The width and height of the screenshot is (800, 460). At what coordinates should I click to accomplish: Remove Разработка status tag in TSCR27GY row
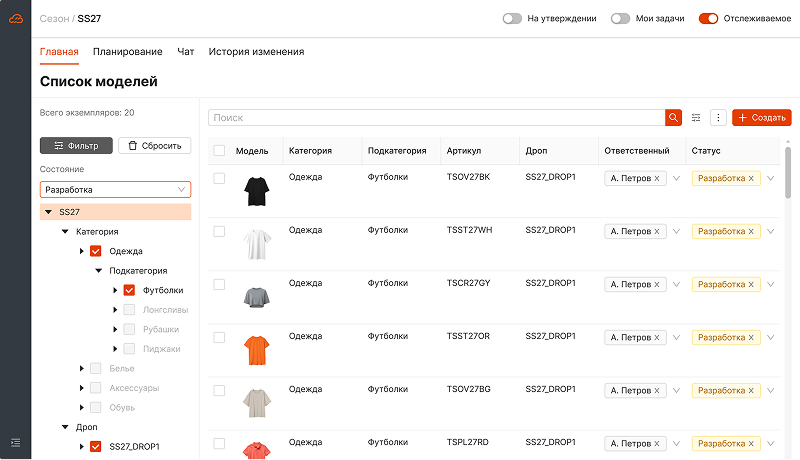coord(751,285)
